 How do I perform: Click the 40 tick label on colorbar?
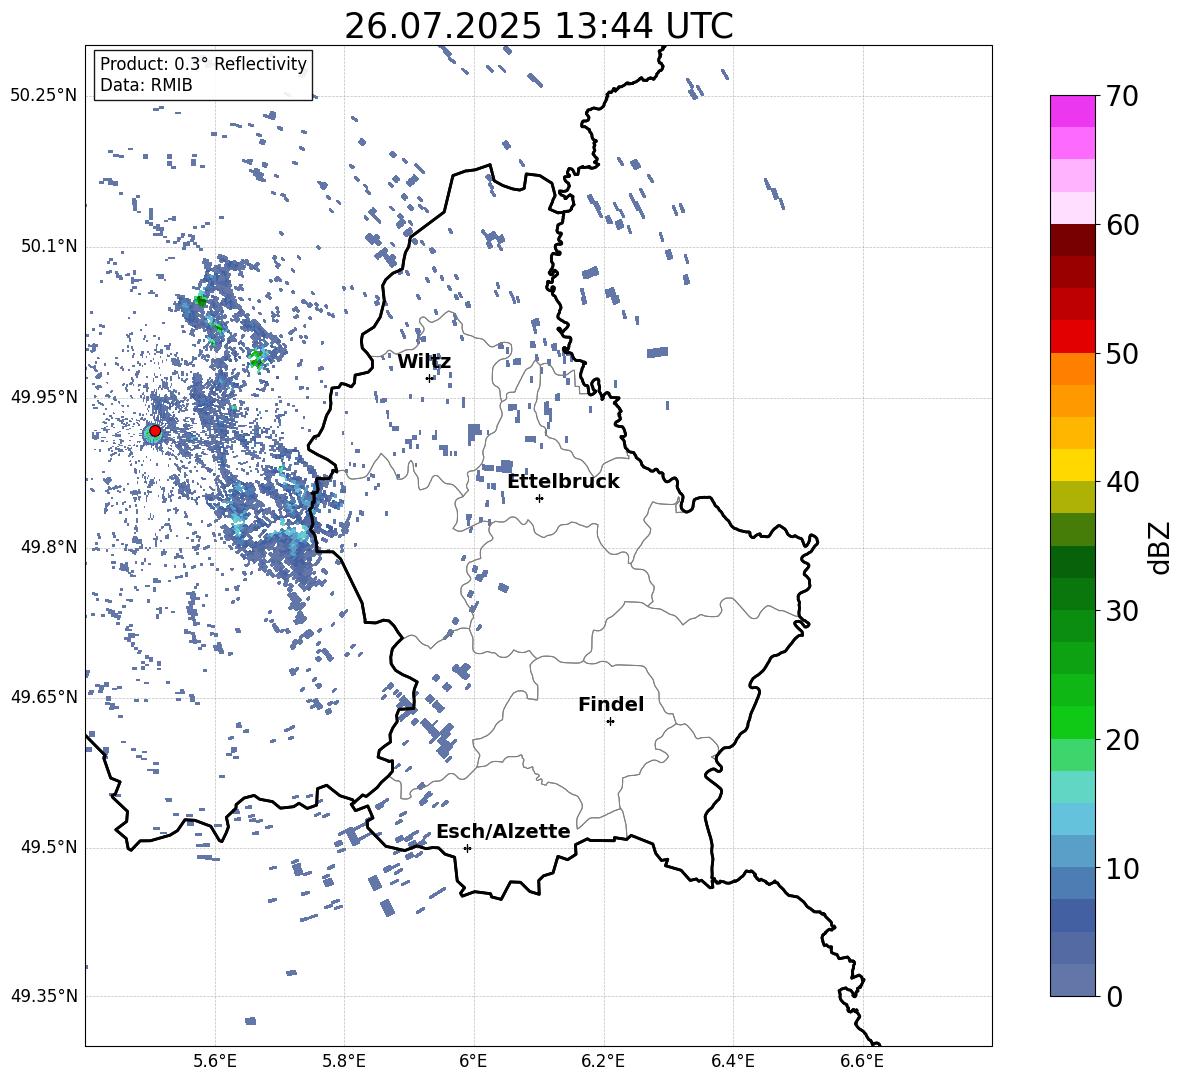(x=1122, y=482)
